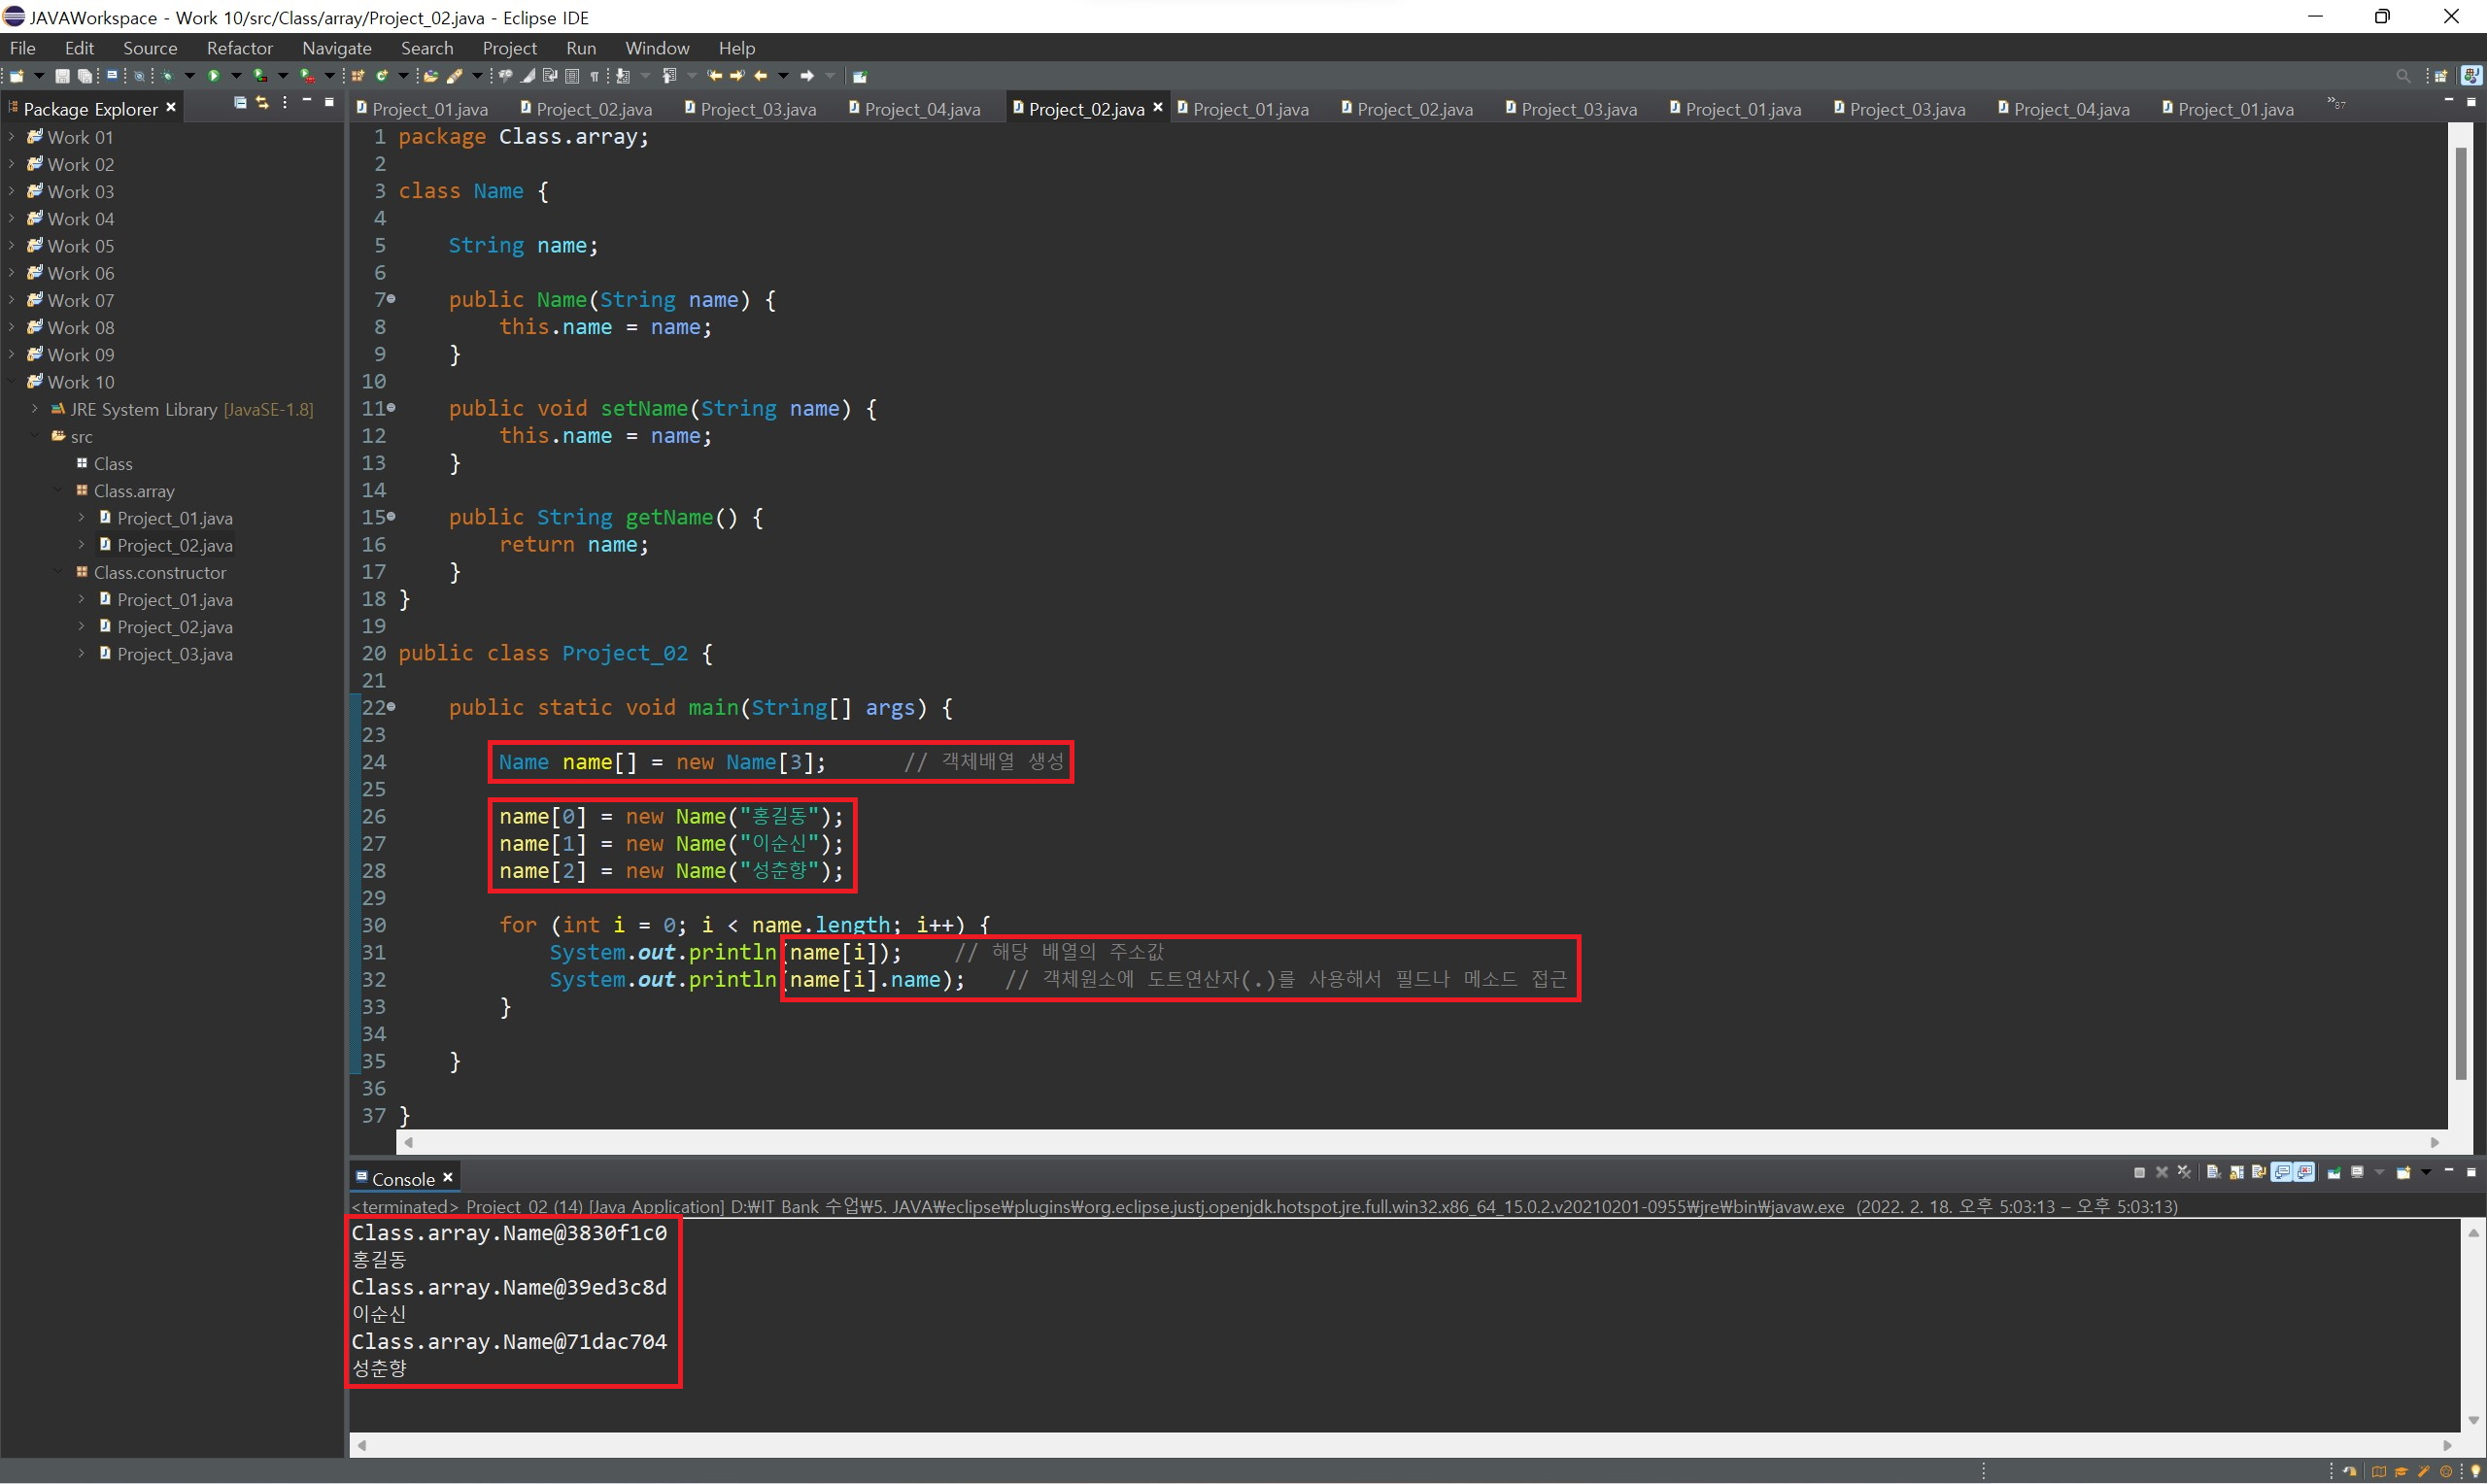The image size is (2487, 1484).
Task: Expand the Work 05 project node
Action: pos(12,246)
